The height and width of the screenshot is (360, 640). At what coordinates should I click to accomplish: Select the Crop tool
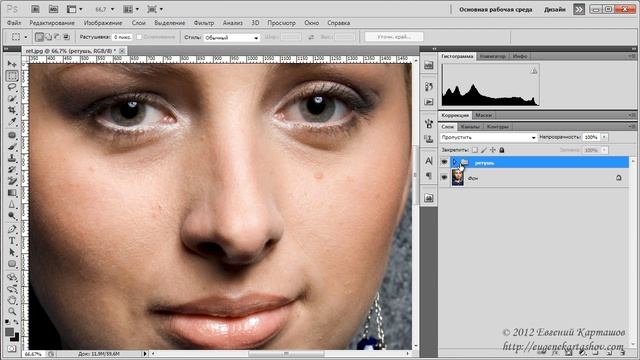point(12,110)
